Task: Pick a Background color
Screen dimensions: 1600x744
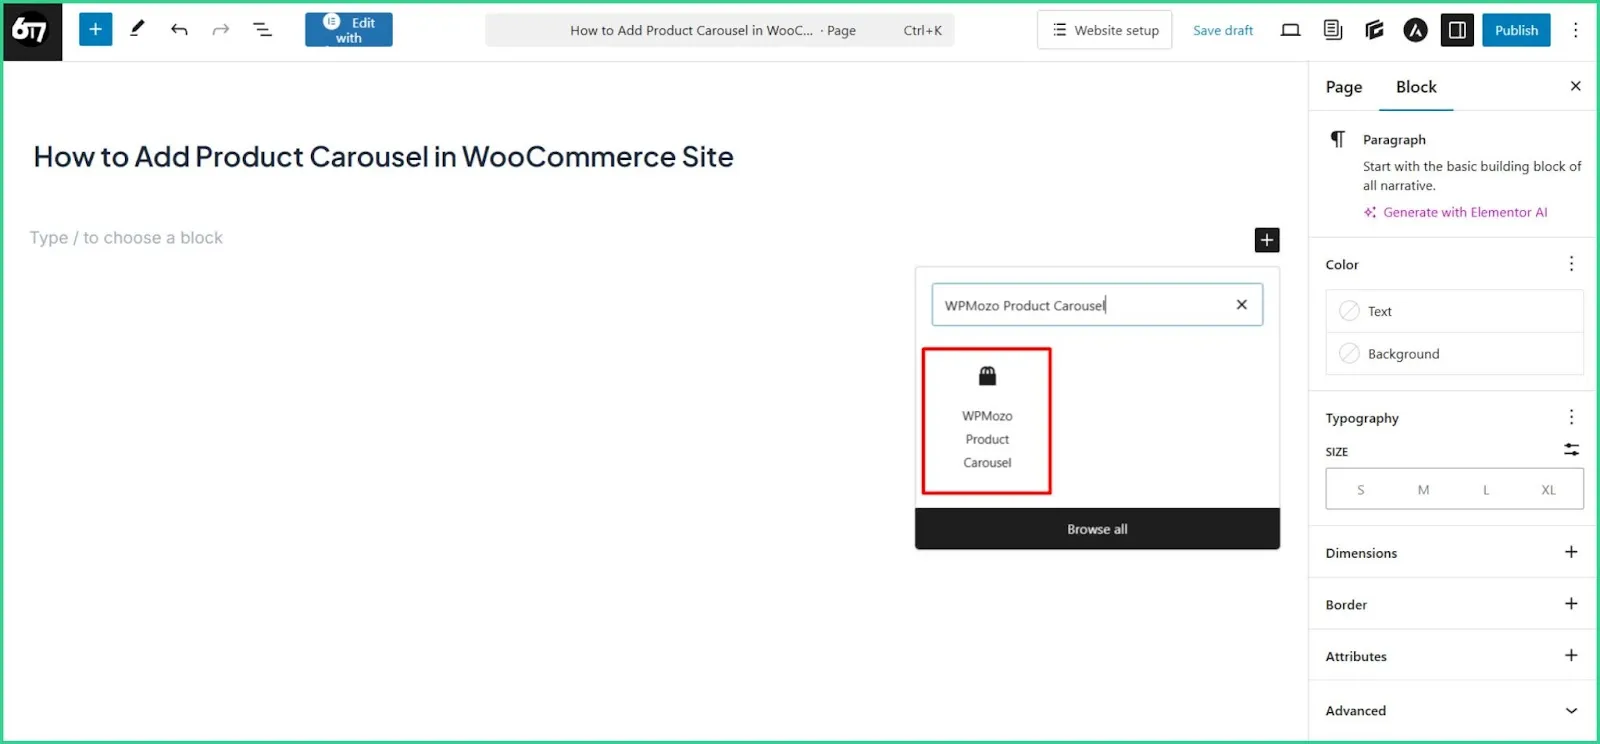Action: (x=1455, y=354)
